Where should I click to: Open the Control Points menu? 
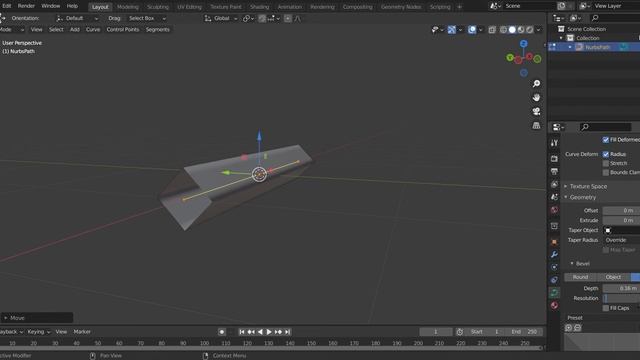pos(123,29)
